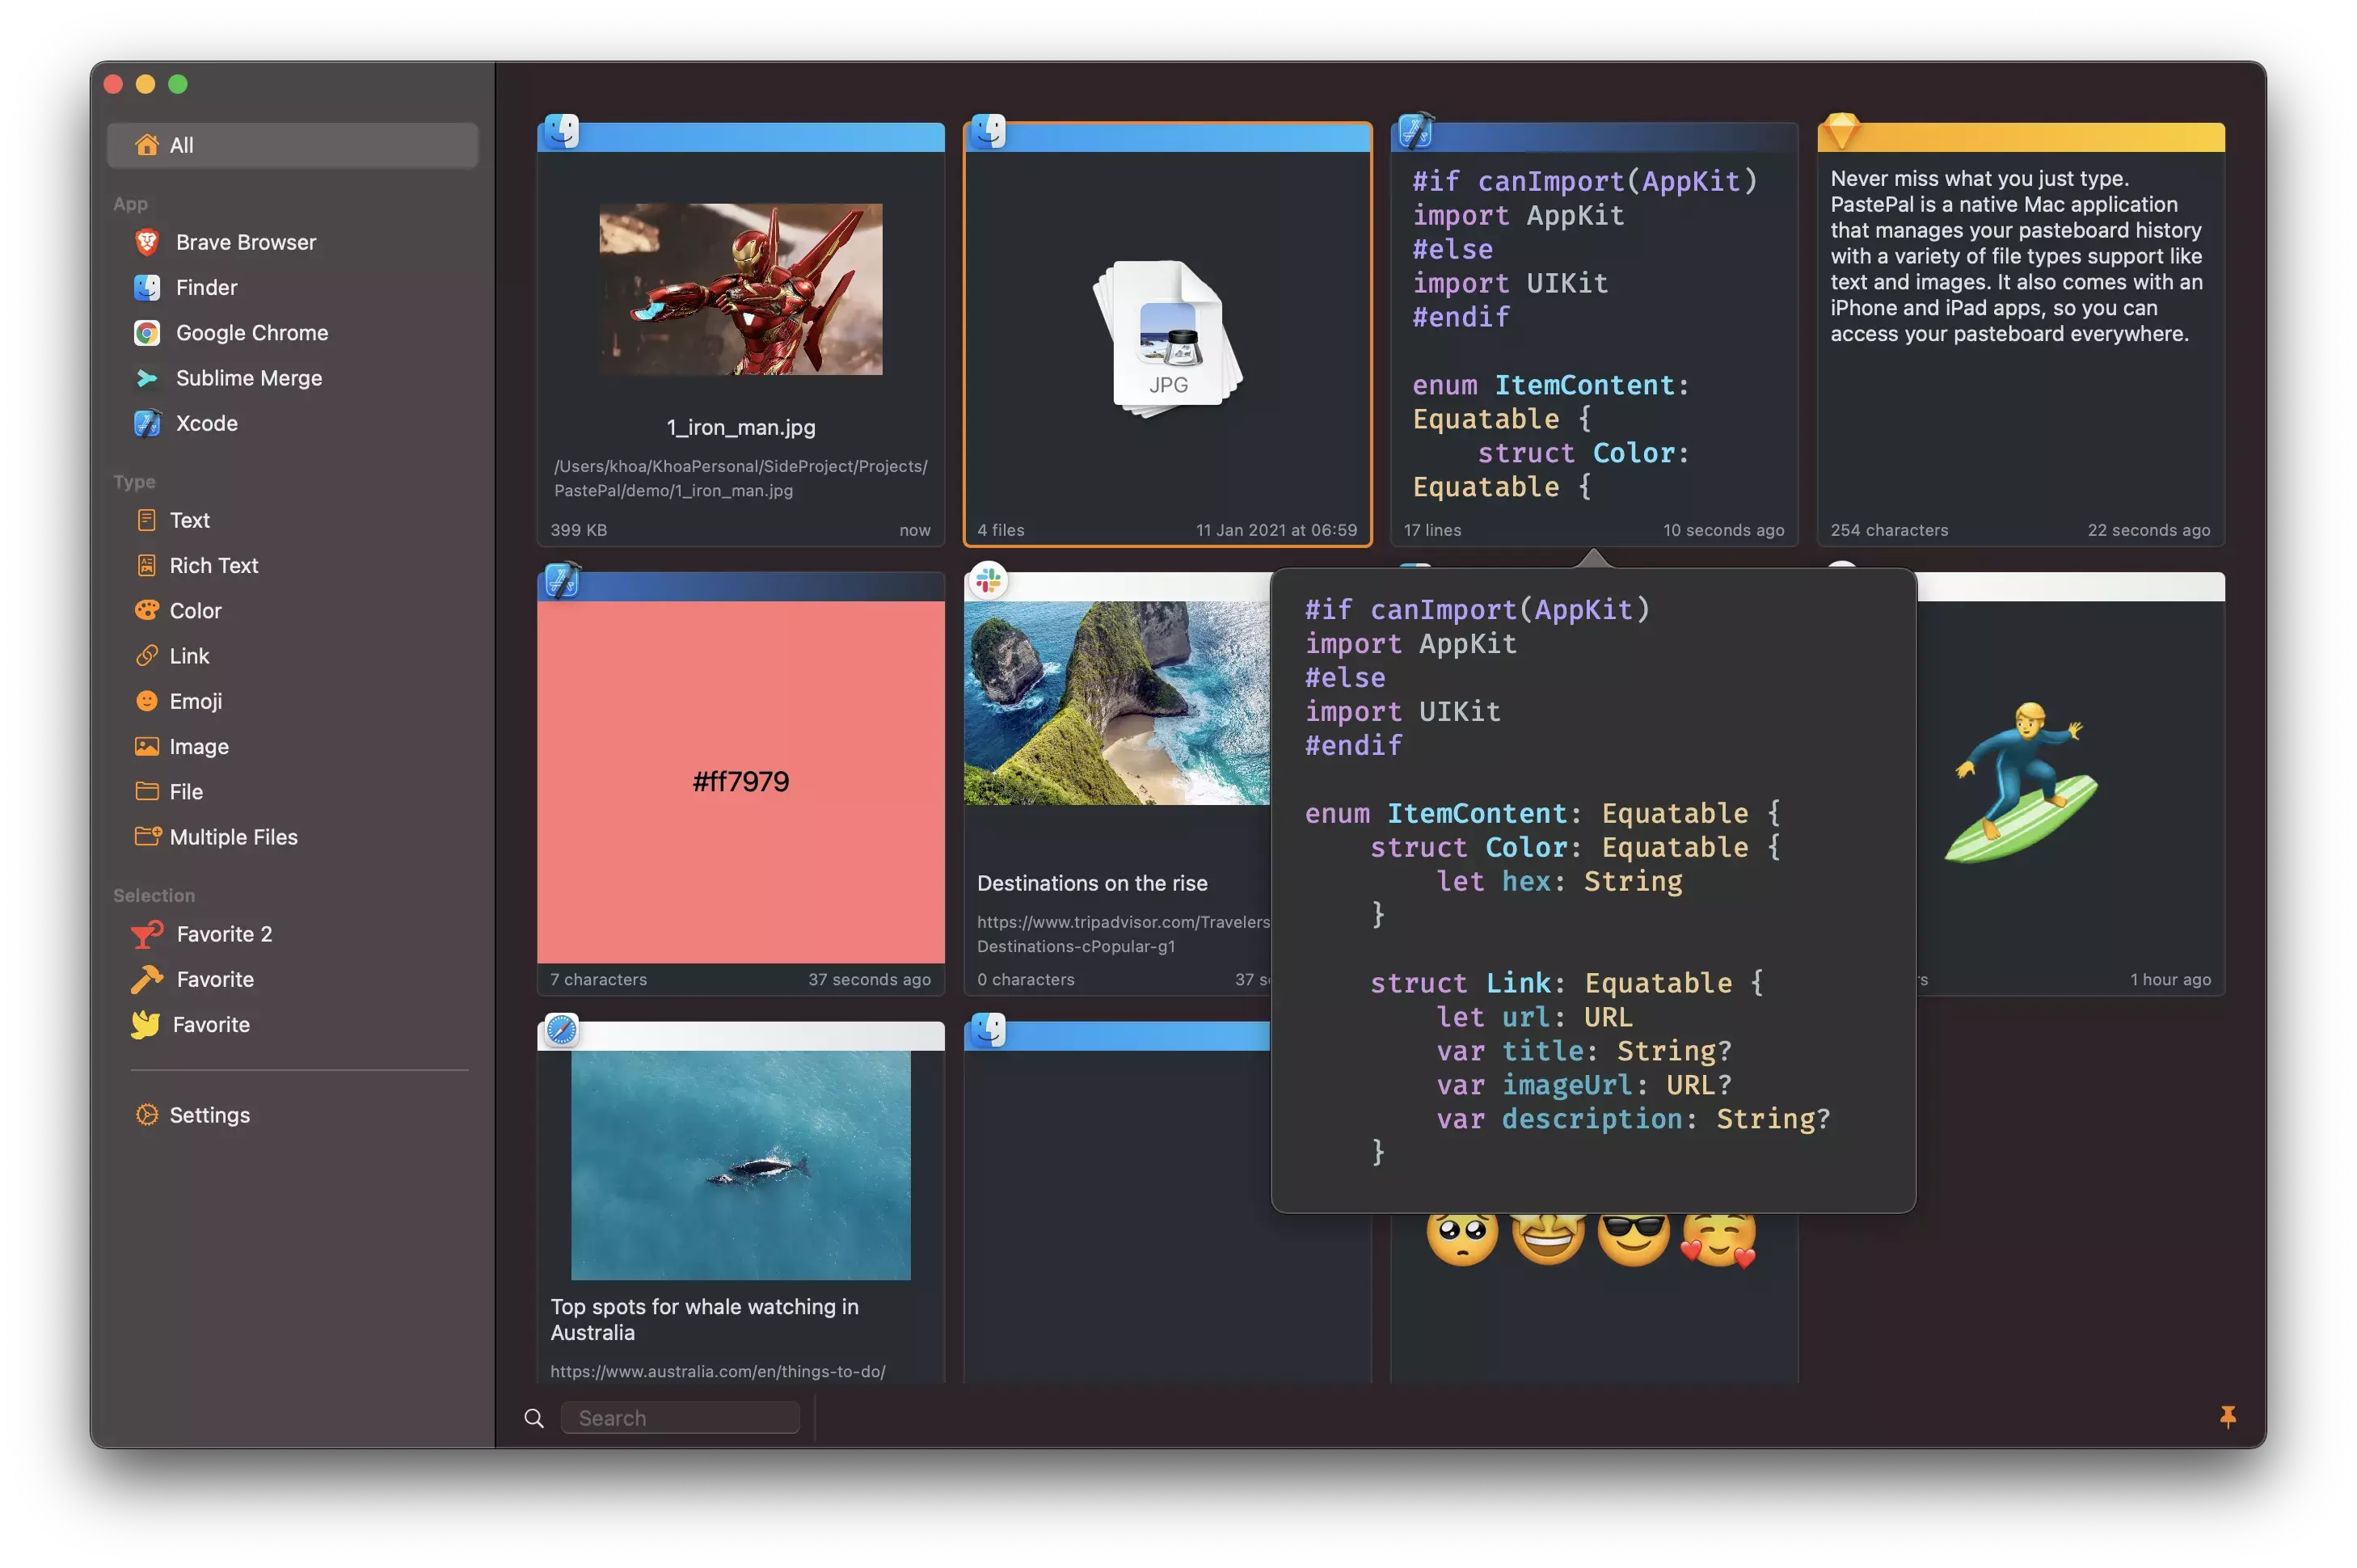The width and height of the screenshot is (2357, 1568).
Task: Click the orange pin icon at bottom right
Action: pos(2227,1416)
